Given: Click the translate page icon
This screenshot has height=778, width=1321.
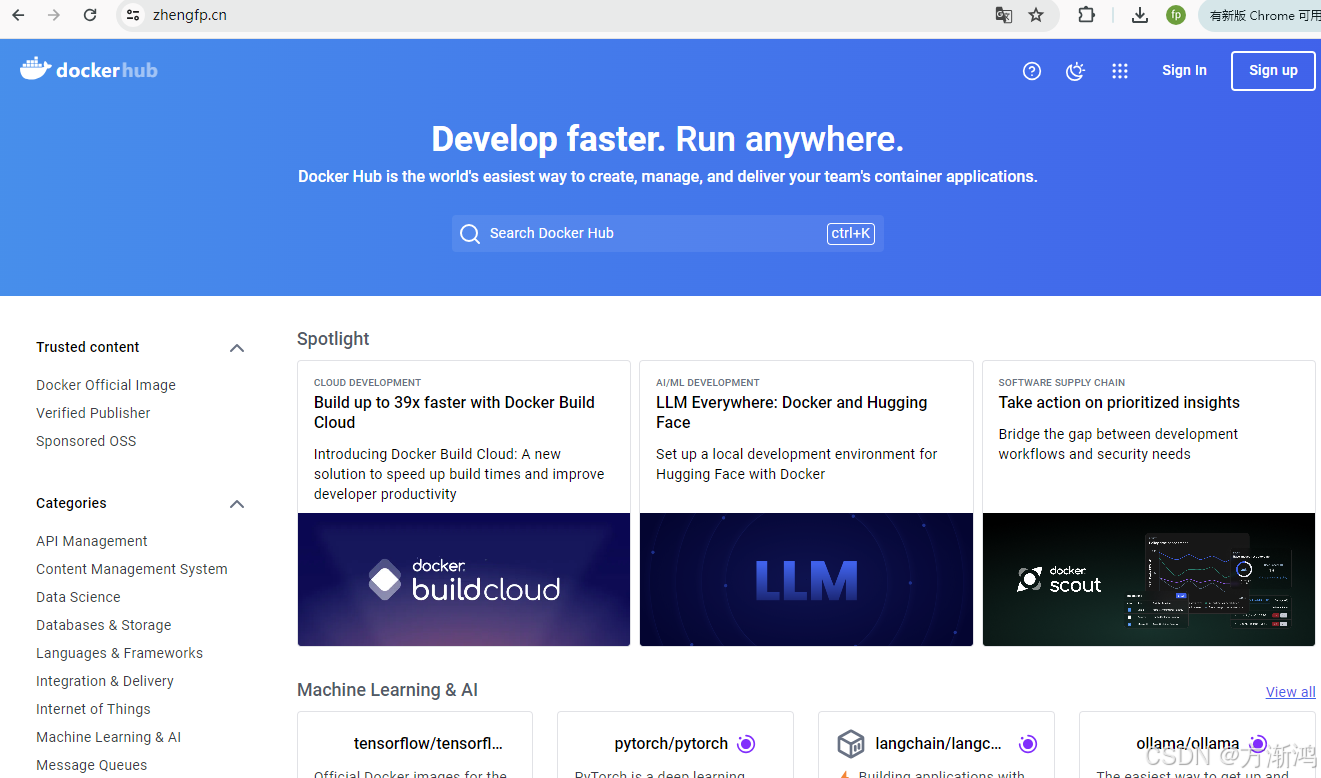Looking at the screenshot, I should tap(1003, 15).
